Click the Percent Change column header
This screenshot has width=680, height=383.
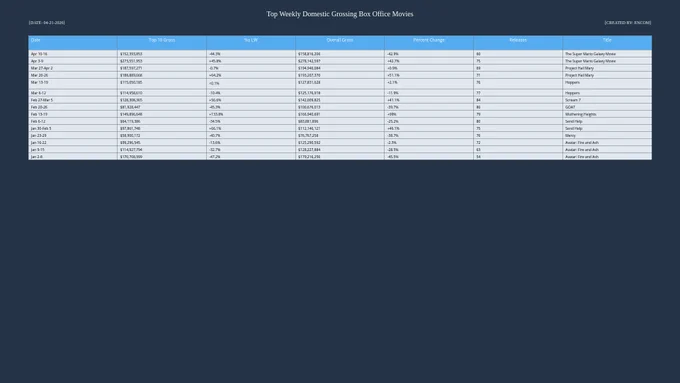429,43
